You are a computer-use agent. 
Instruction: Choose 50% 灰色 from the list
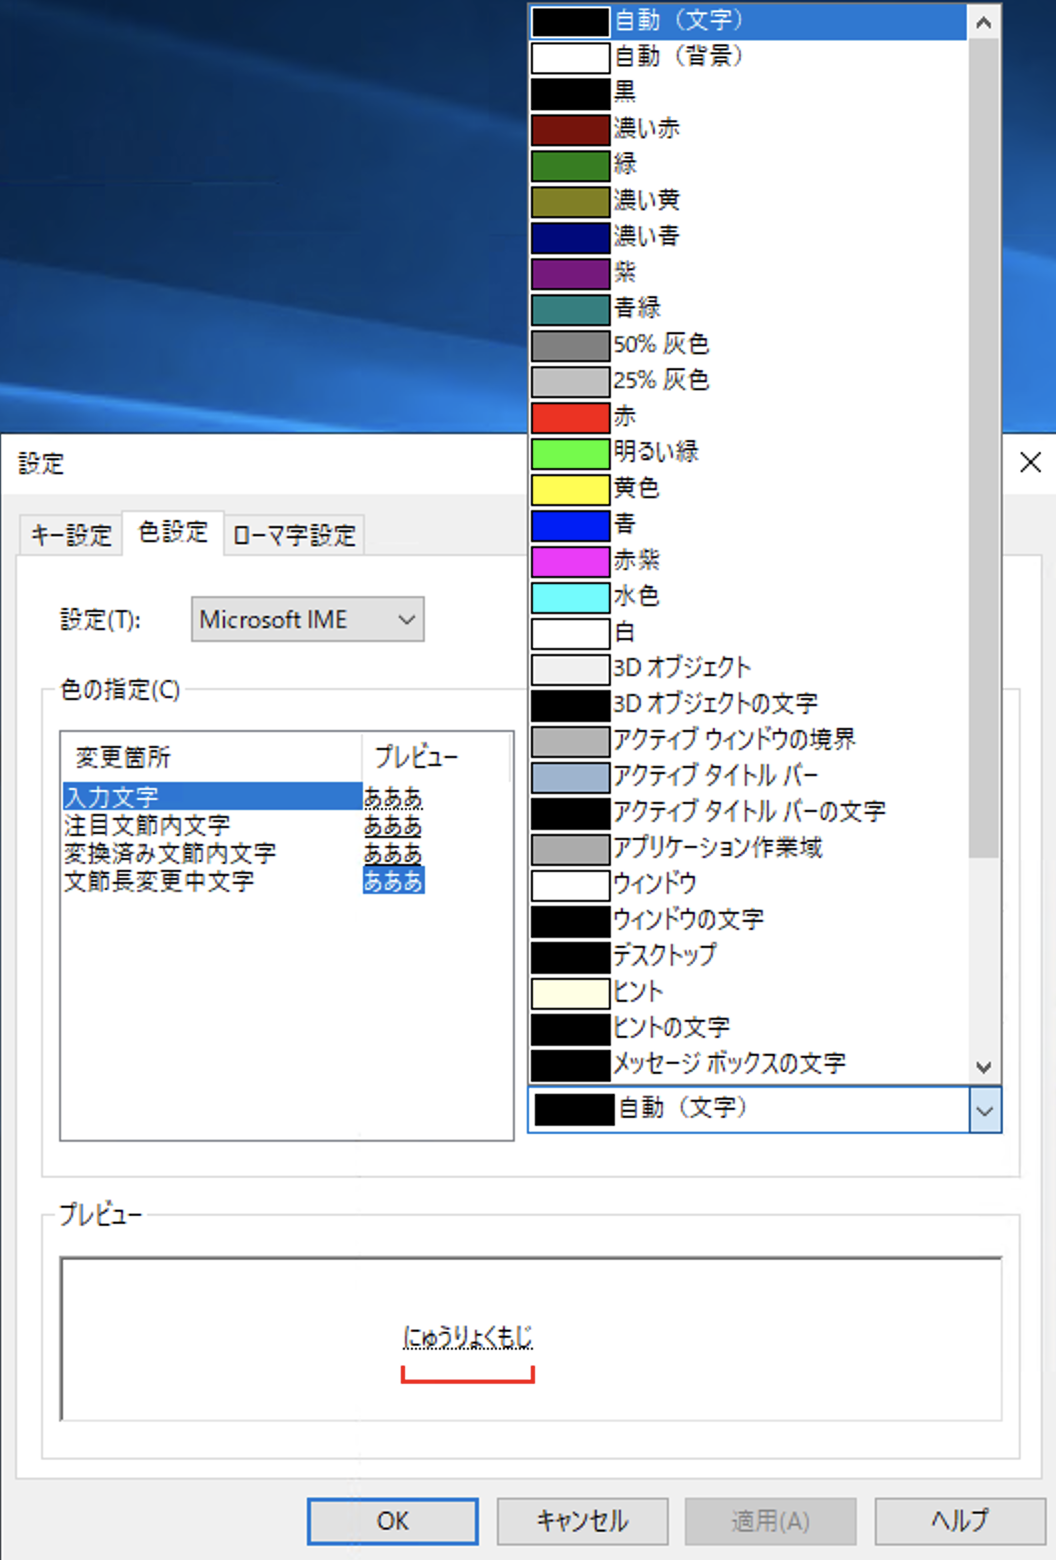(748, 345)
